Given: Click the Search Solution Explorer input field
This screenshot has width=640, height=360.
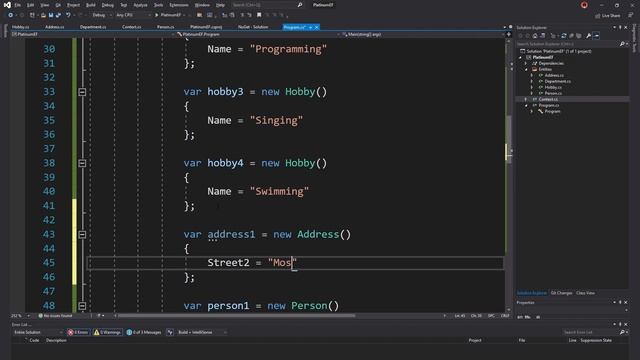Looking at the screenshot, I should coord(567,44).
